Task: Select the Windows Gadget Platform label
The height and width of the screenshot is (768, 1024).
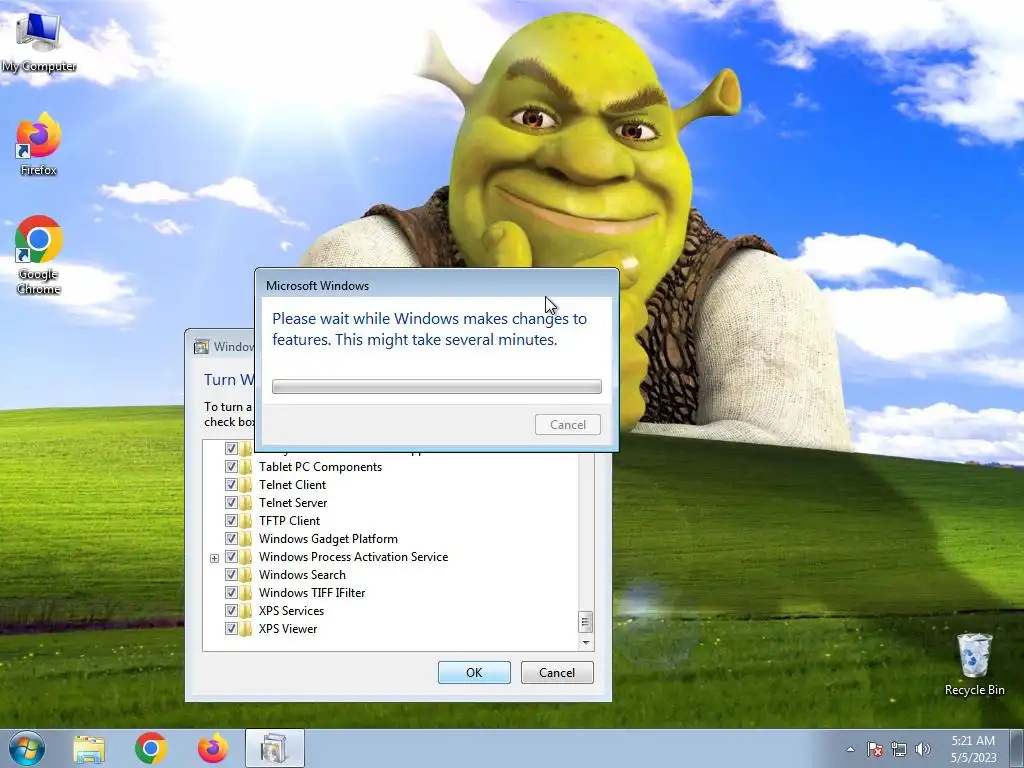Action: [x=328, y=539]
